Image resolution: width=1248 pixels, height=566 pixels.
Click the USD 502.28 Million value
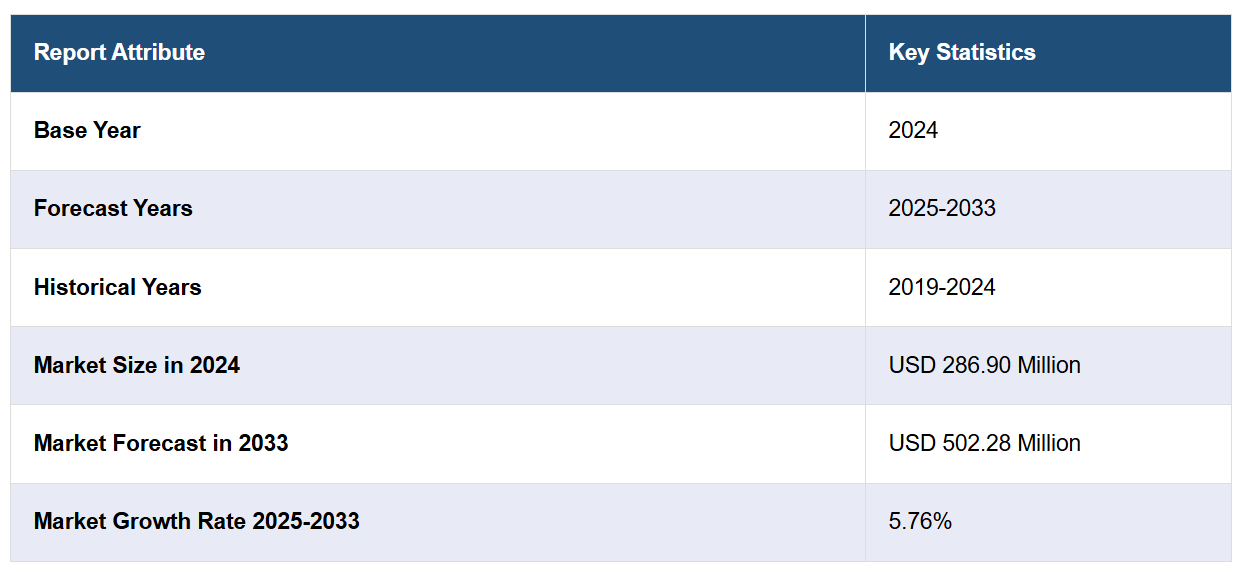[984, 443]
